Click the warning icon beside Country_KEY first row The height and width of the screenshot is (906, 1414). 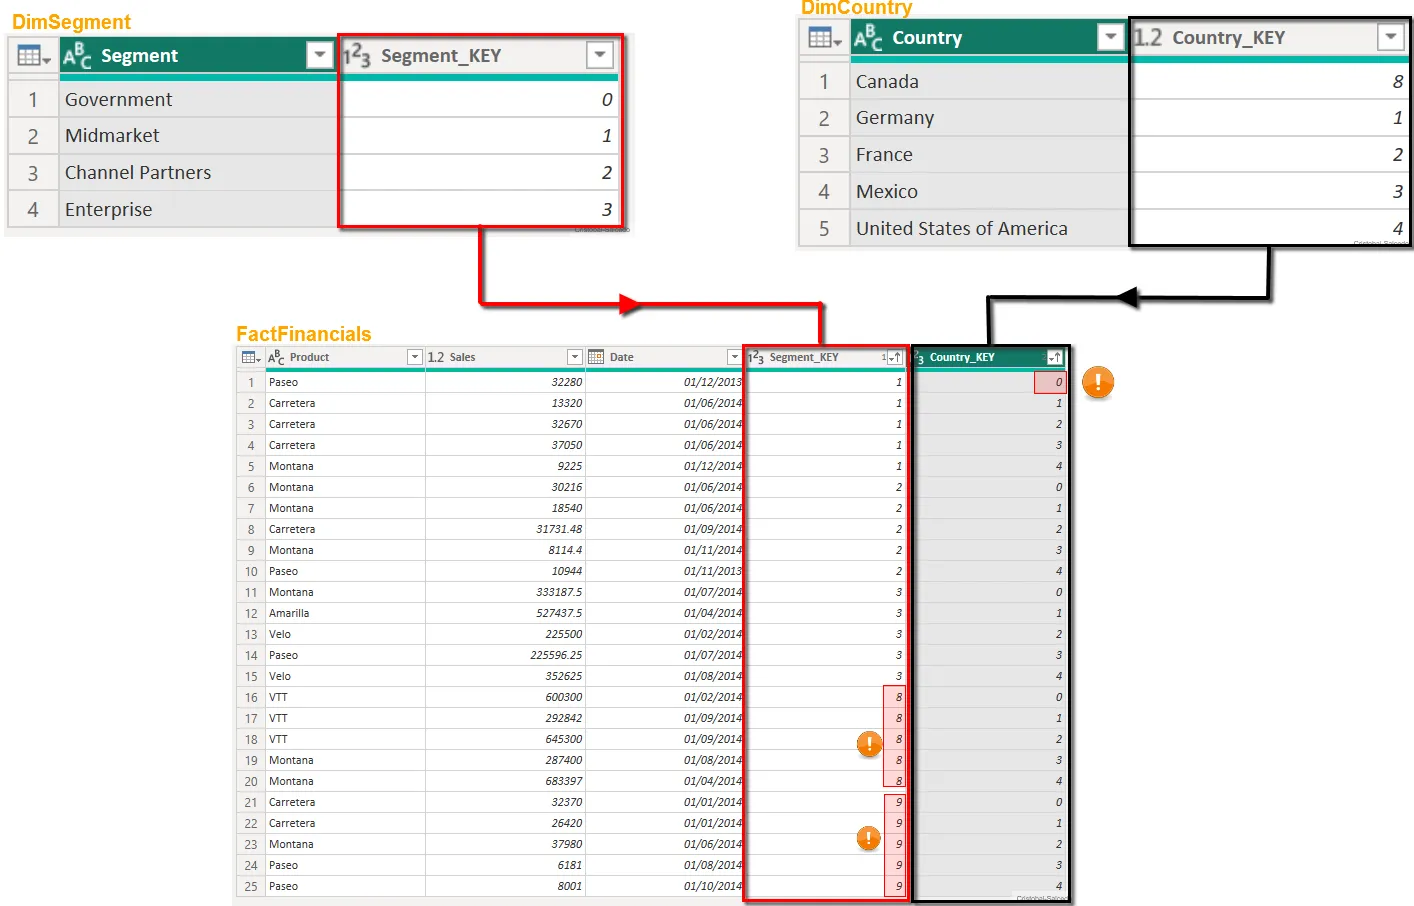pos(1097,382)
